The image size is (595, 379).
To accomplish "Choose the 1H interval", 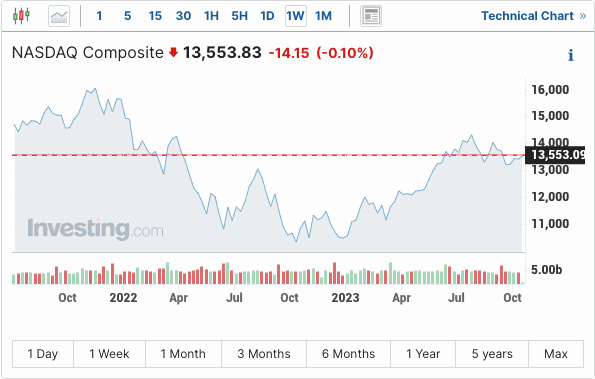I will (x=211, y=16).
